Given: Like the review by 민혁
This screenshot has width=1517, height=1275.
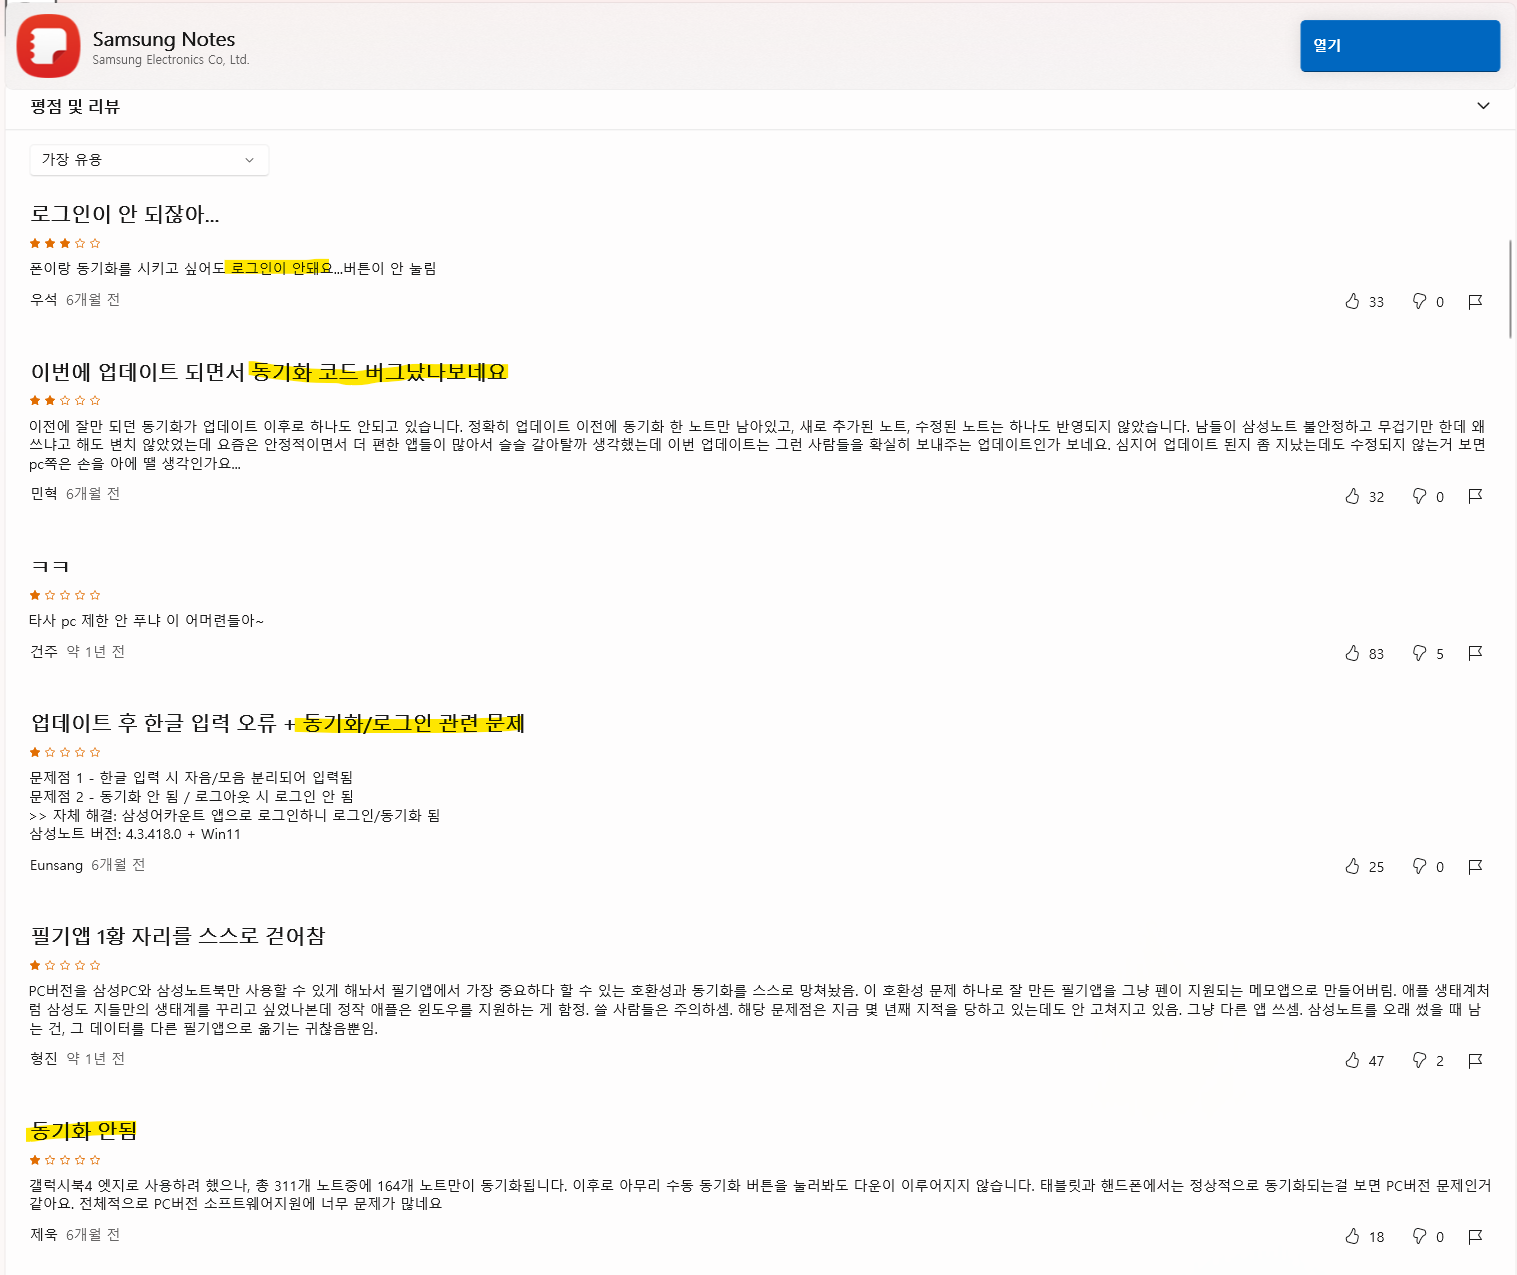Looking at the screenshot, I should click(1352, 496).
